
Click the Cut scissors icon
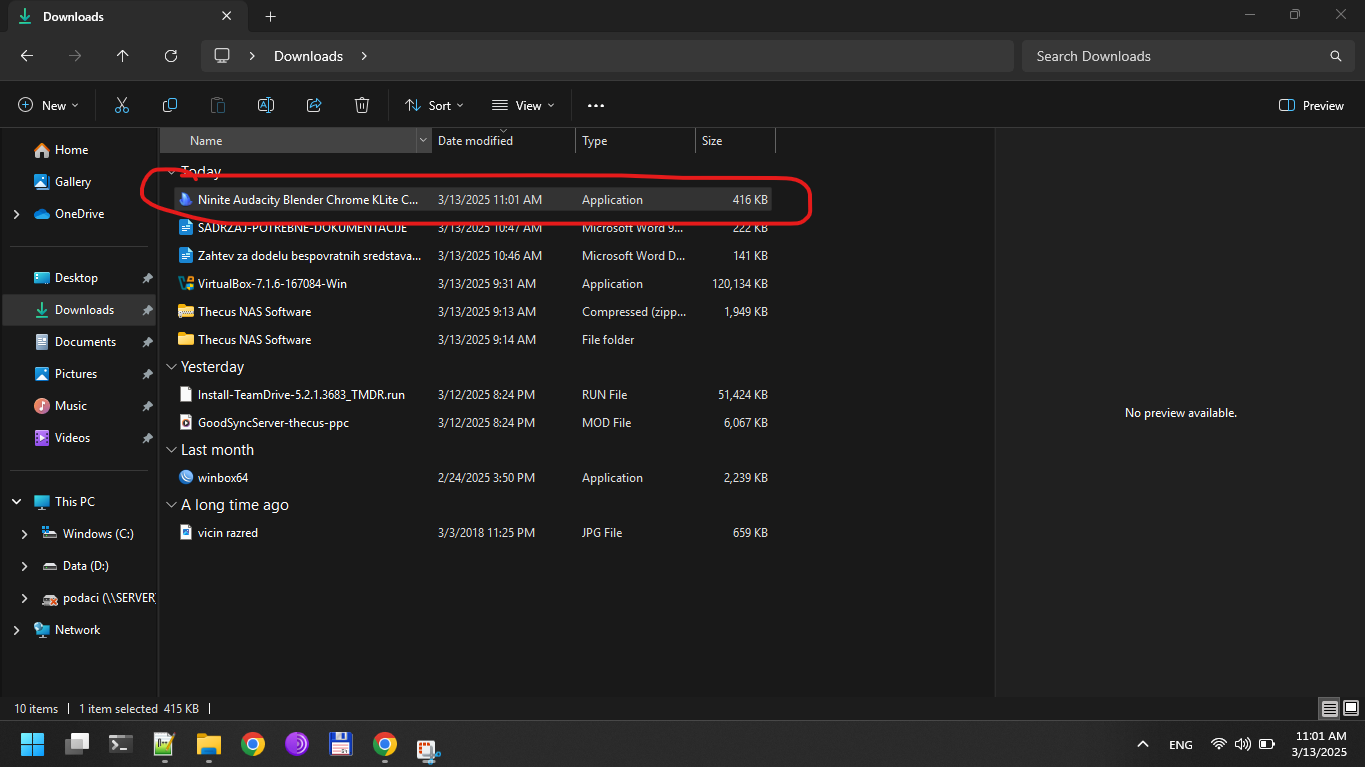click(x=122, y=105)
